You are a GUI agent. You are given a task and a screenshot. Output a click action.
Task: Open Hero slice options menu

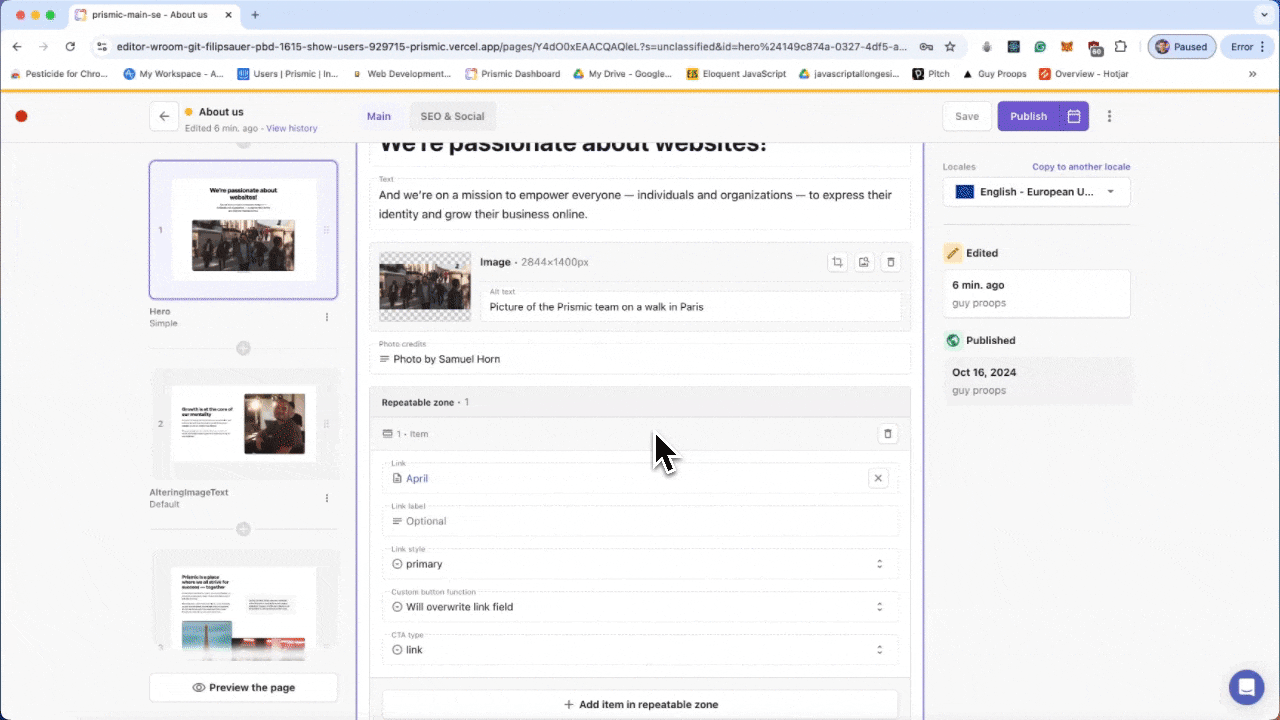pyautogui.click(x=327, y=317)
